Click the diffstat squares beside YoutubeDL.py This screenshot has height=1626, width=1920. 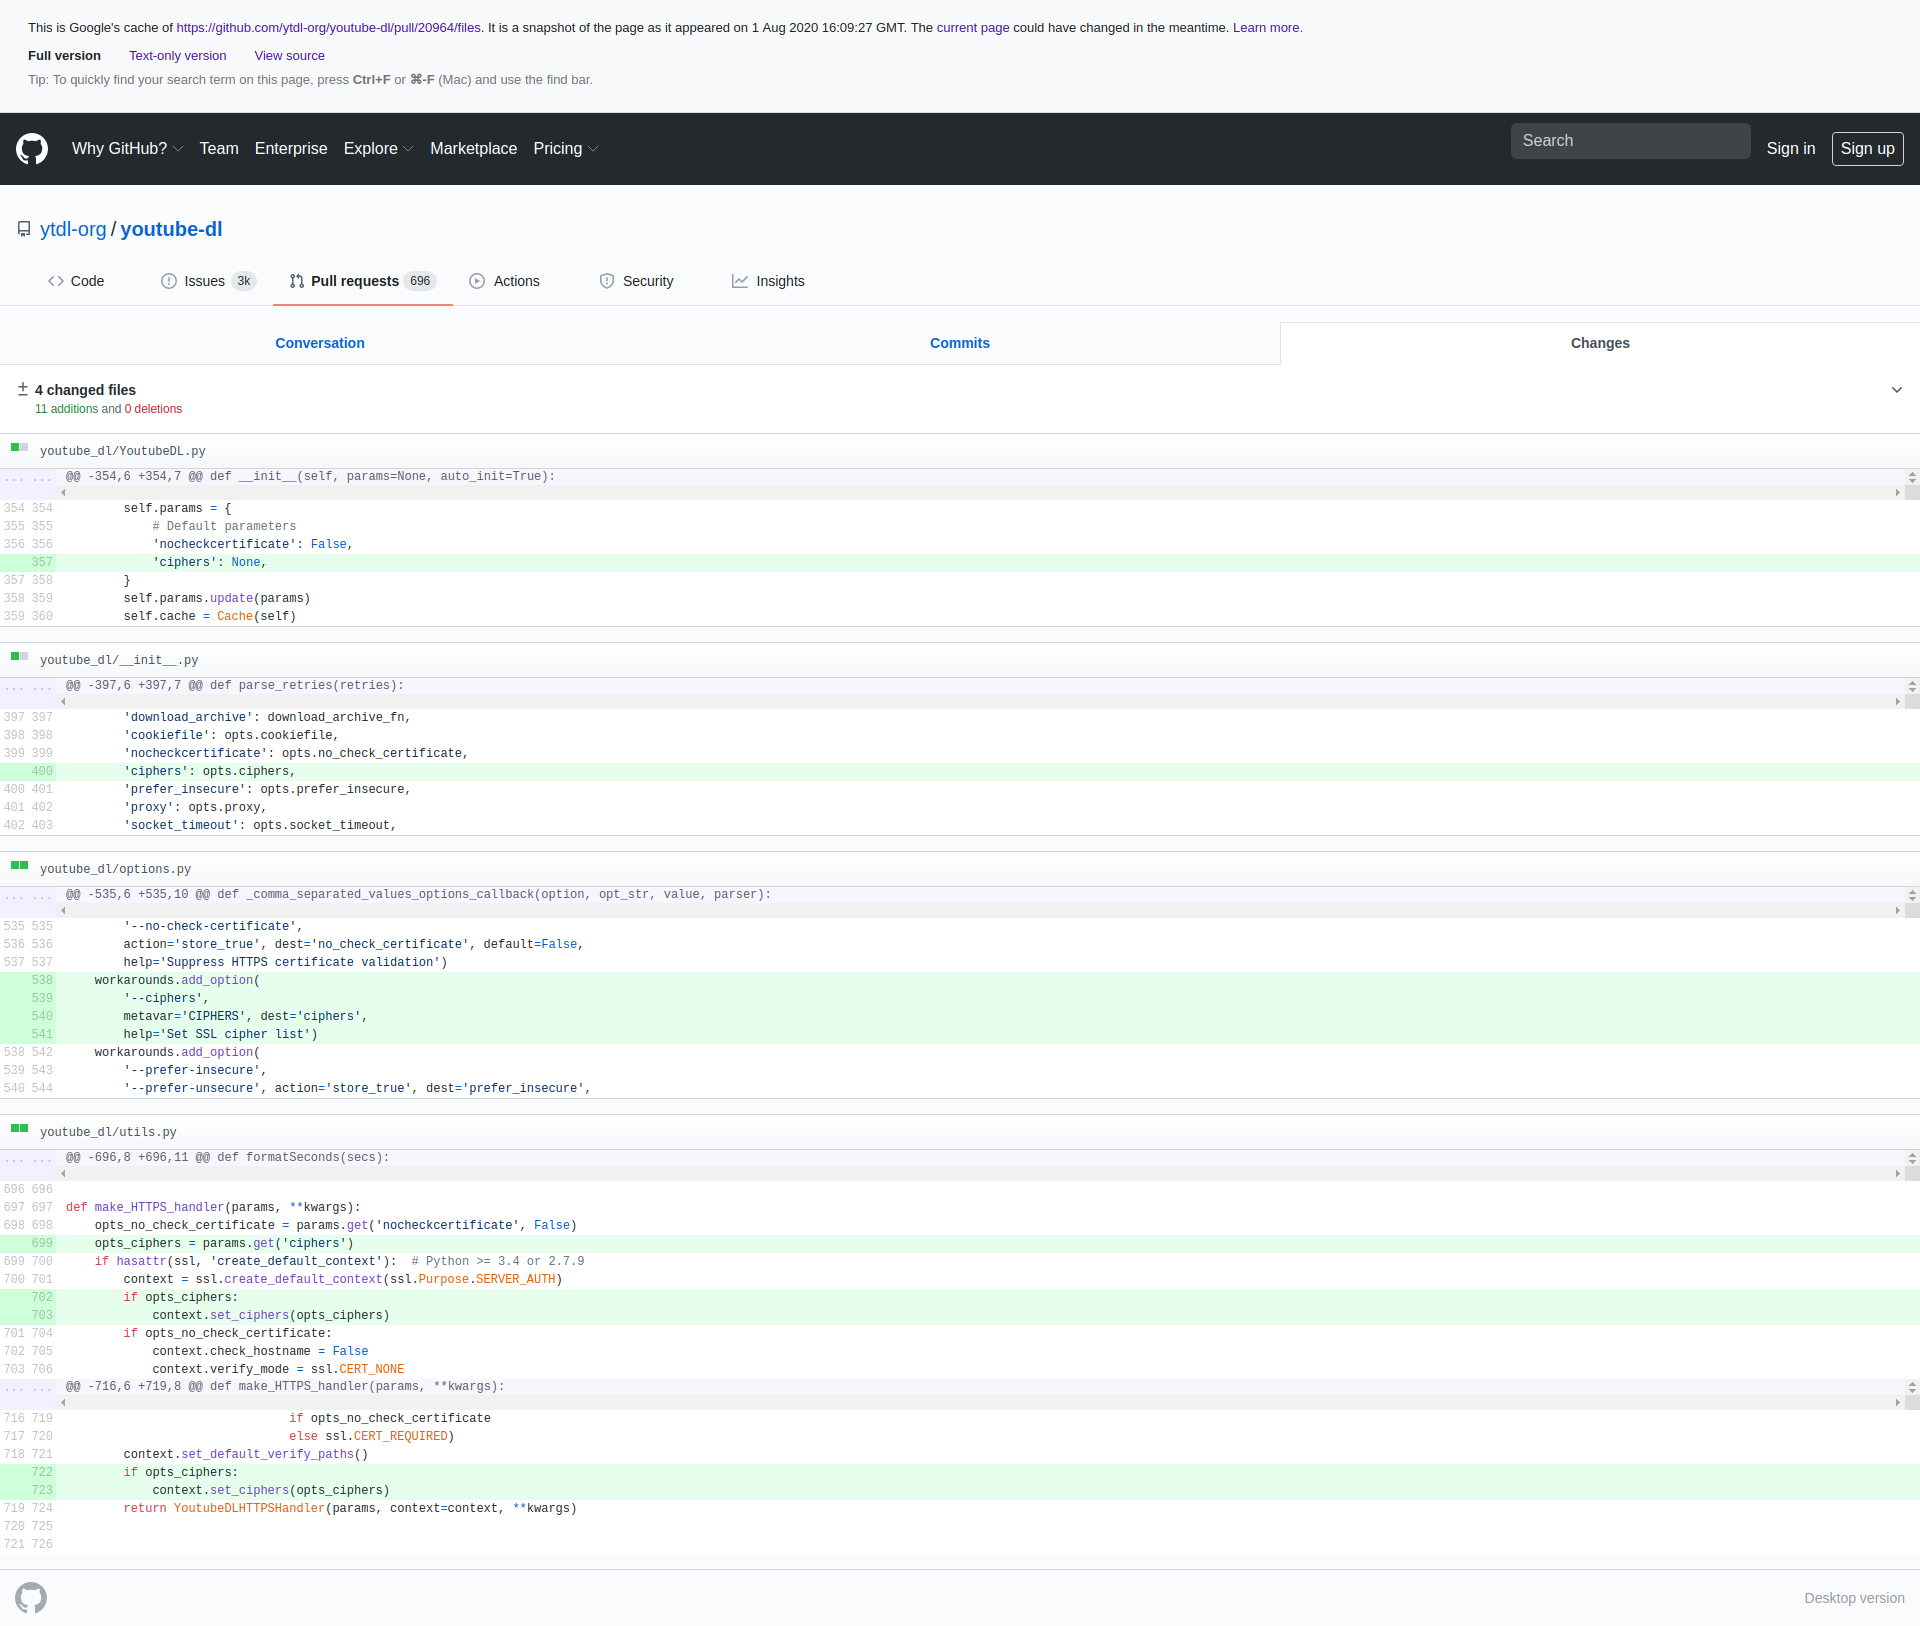[x=20, y=447]
